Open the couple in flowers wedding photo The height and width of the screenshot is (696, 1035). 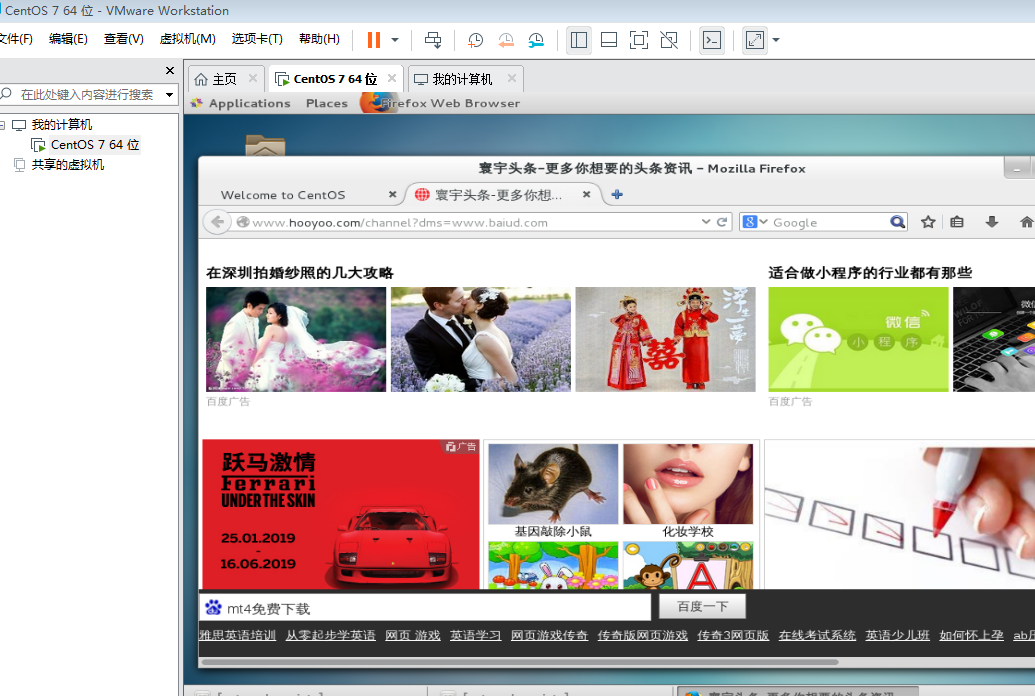296,339
